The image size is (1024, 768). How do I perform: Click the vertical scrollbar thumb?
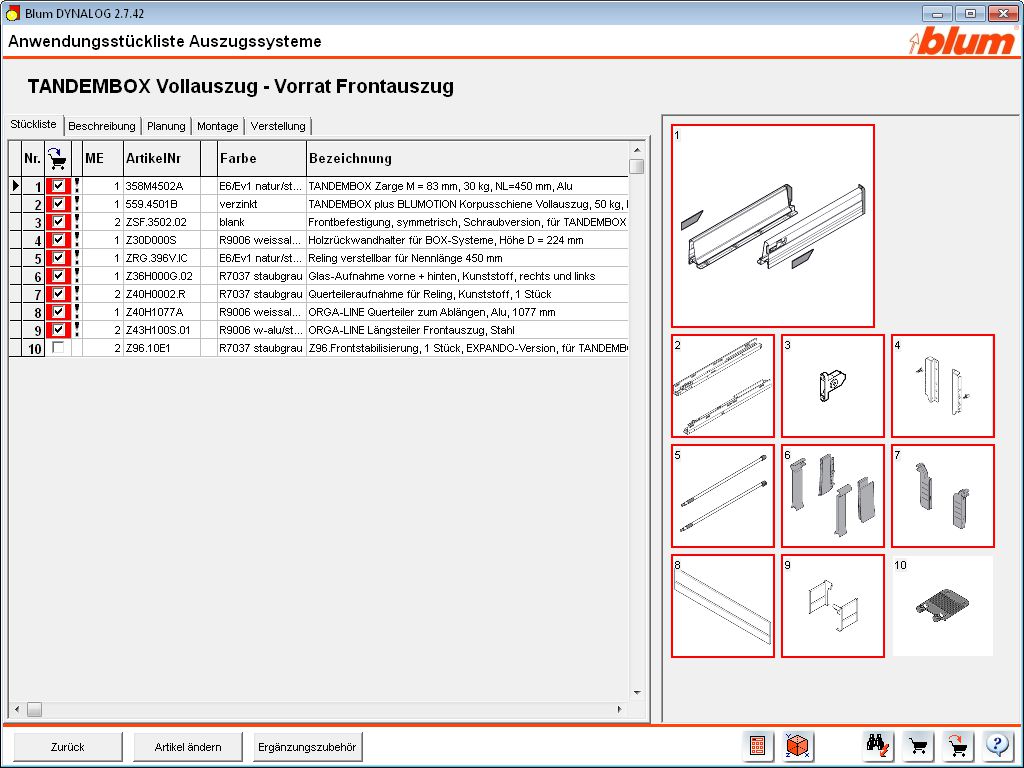637,167
